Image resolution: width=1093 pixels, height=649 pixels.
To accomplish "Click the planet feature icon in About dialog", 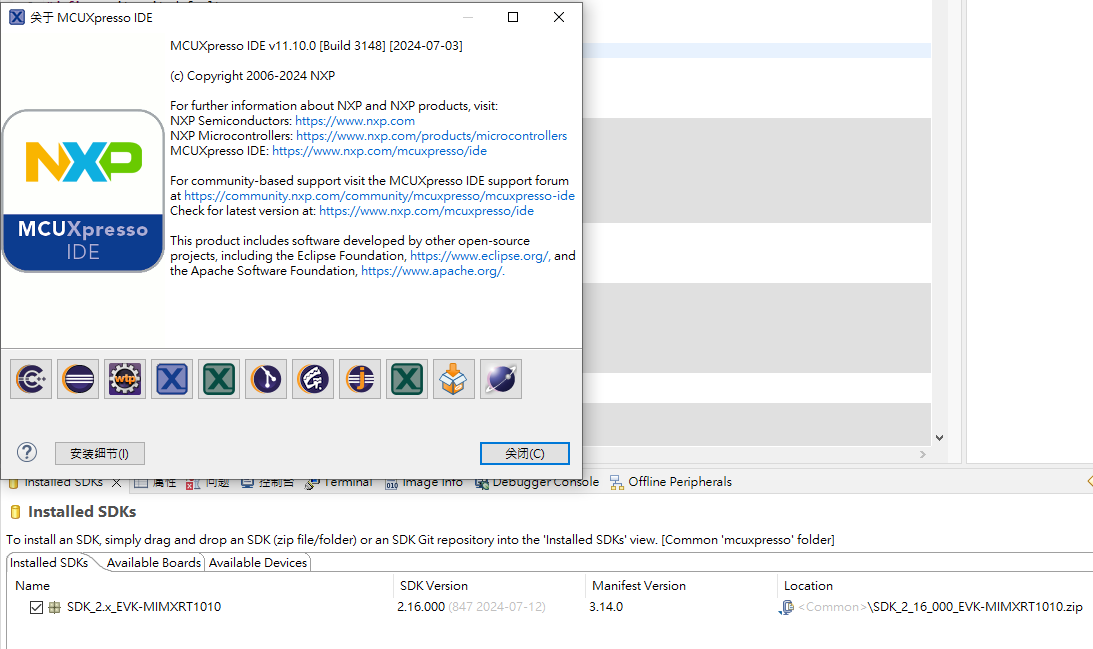I will point(500,379).
